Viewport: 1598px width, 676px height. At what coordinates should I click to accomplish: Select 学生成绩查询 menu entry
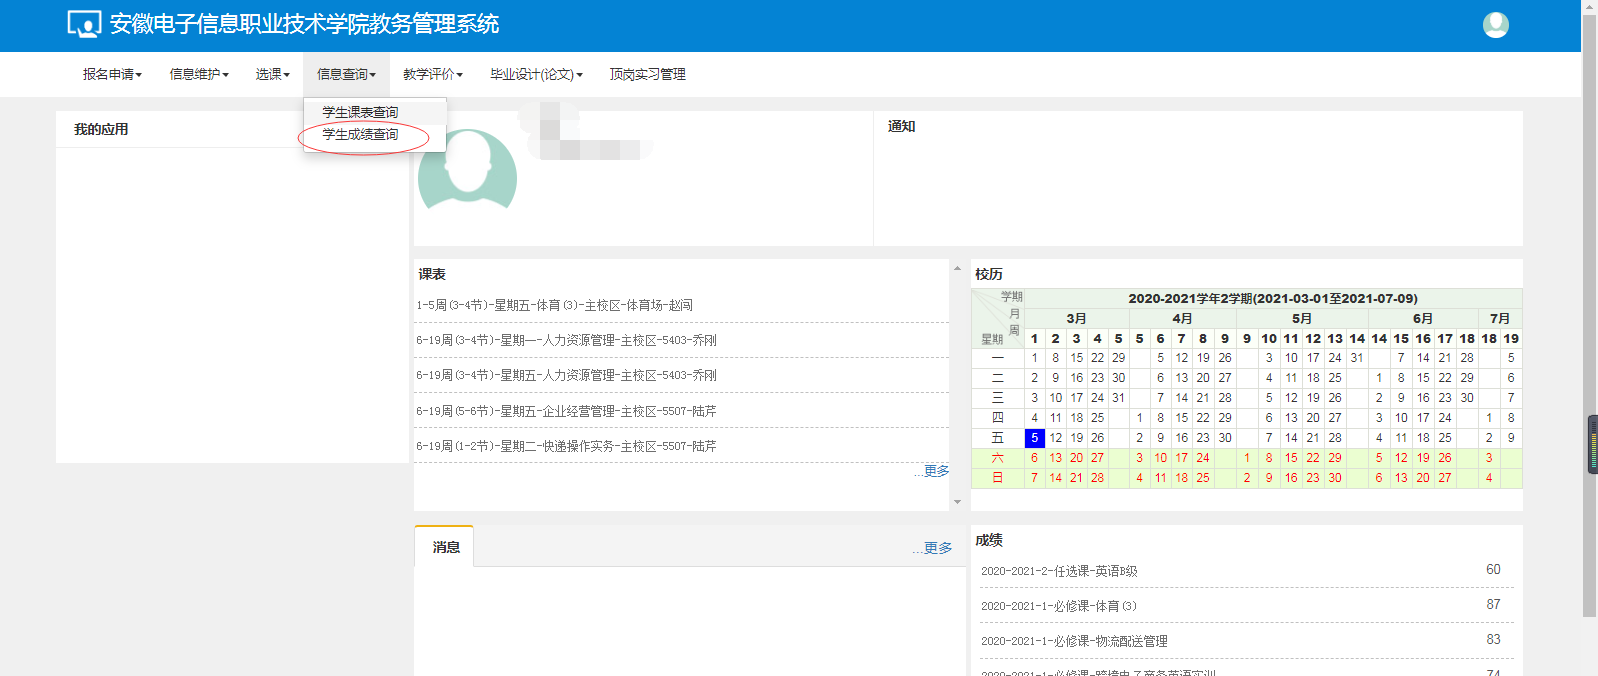360,135
